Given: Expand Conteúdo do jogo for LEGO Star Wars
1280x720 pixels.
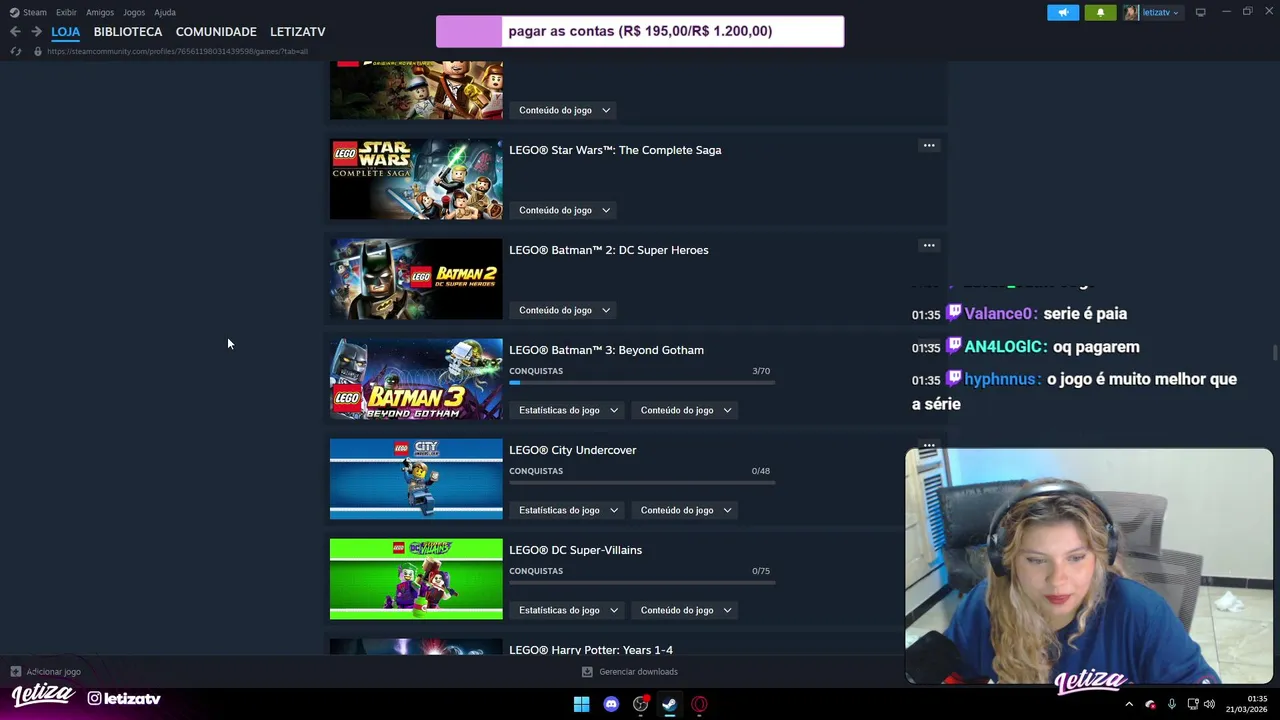Looking at the screenshot, I should 564,210.
